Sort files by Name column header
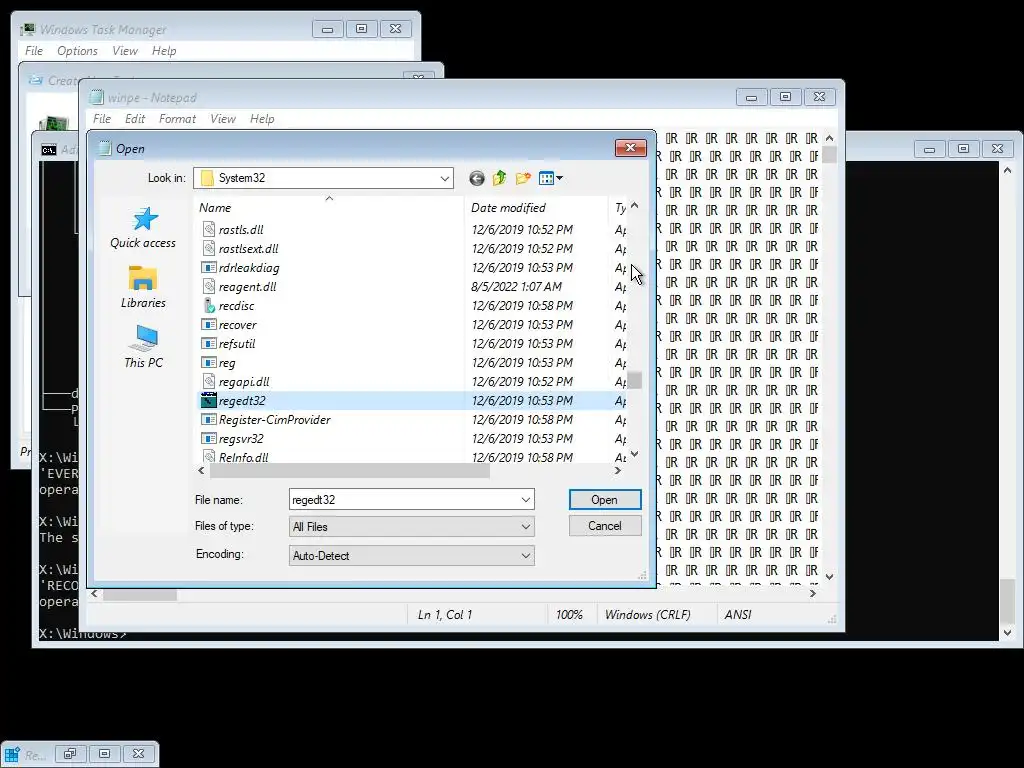 pos(329,208)
